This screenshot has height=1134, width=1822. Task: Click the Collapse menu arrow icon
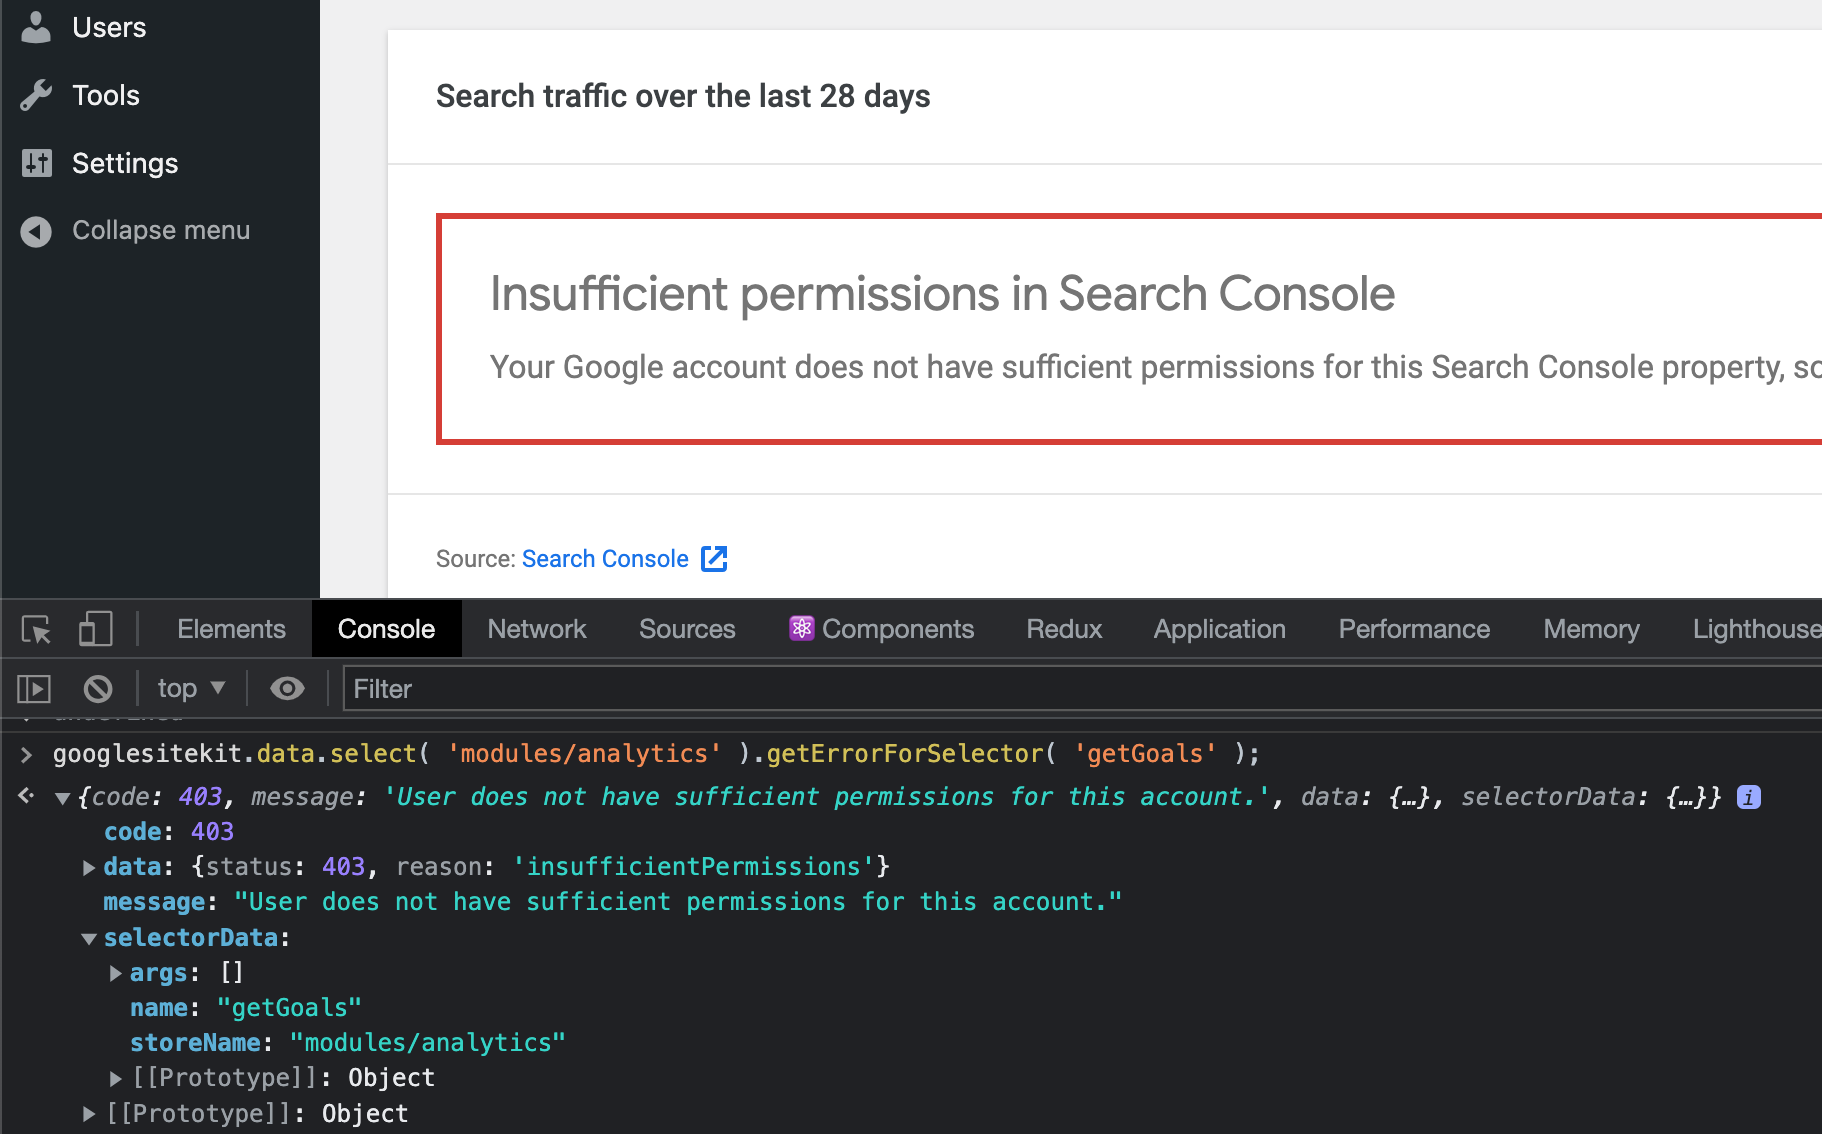click(x=36, y=231)
